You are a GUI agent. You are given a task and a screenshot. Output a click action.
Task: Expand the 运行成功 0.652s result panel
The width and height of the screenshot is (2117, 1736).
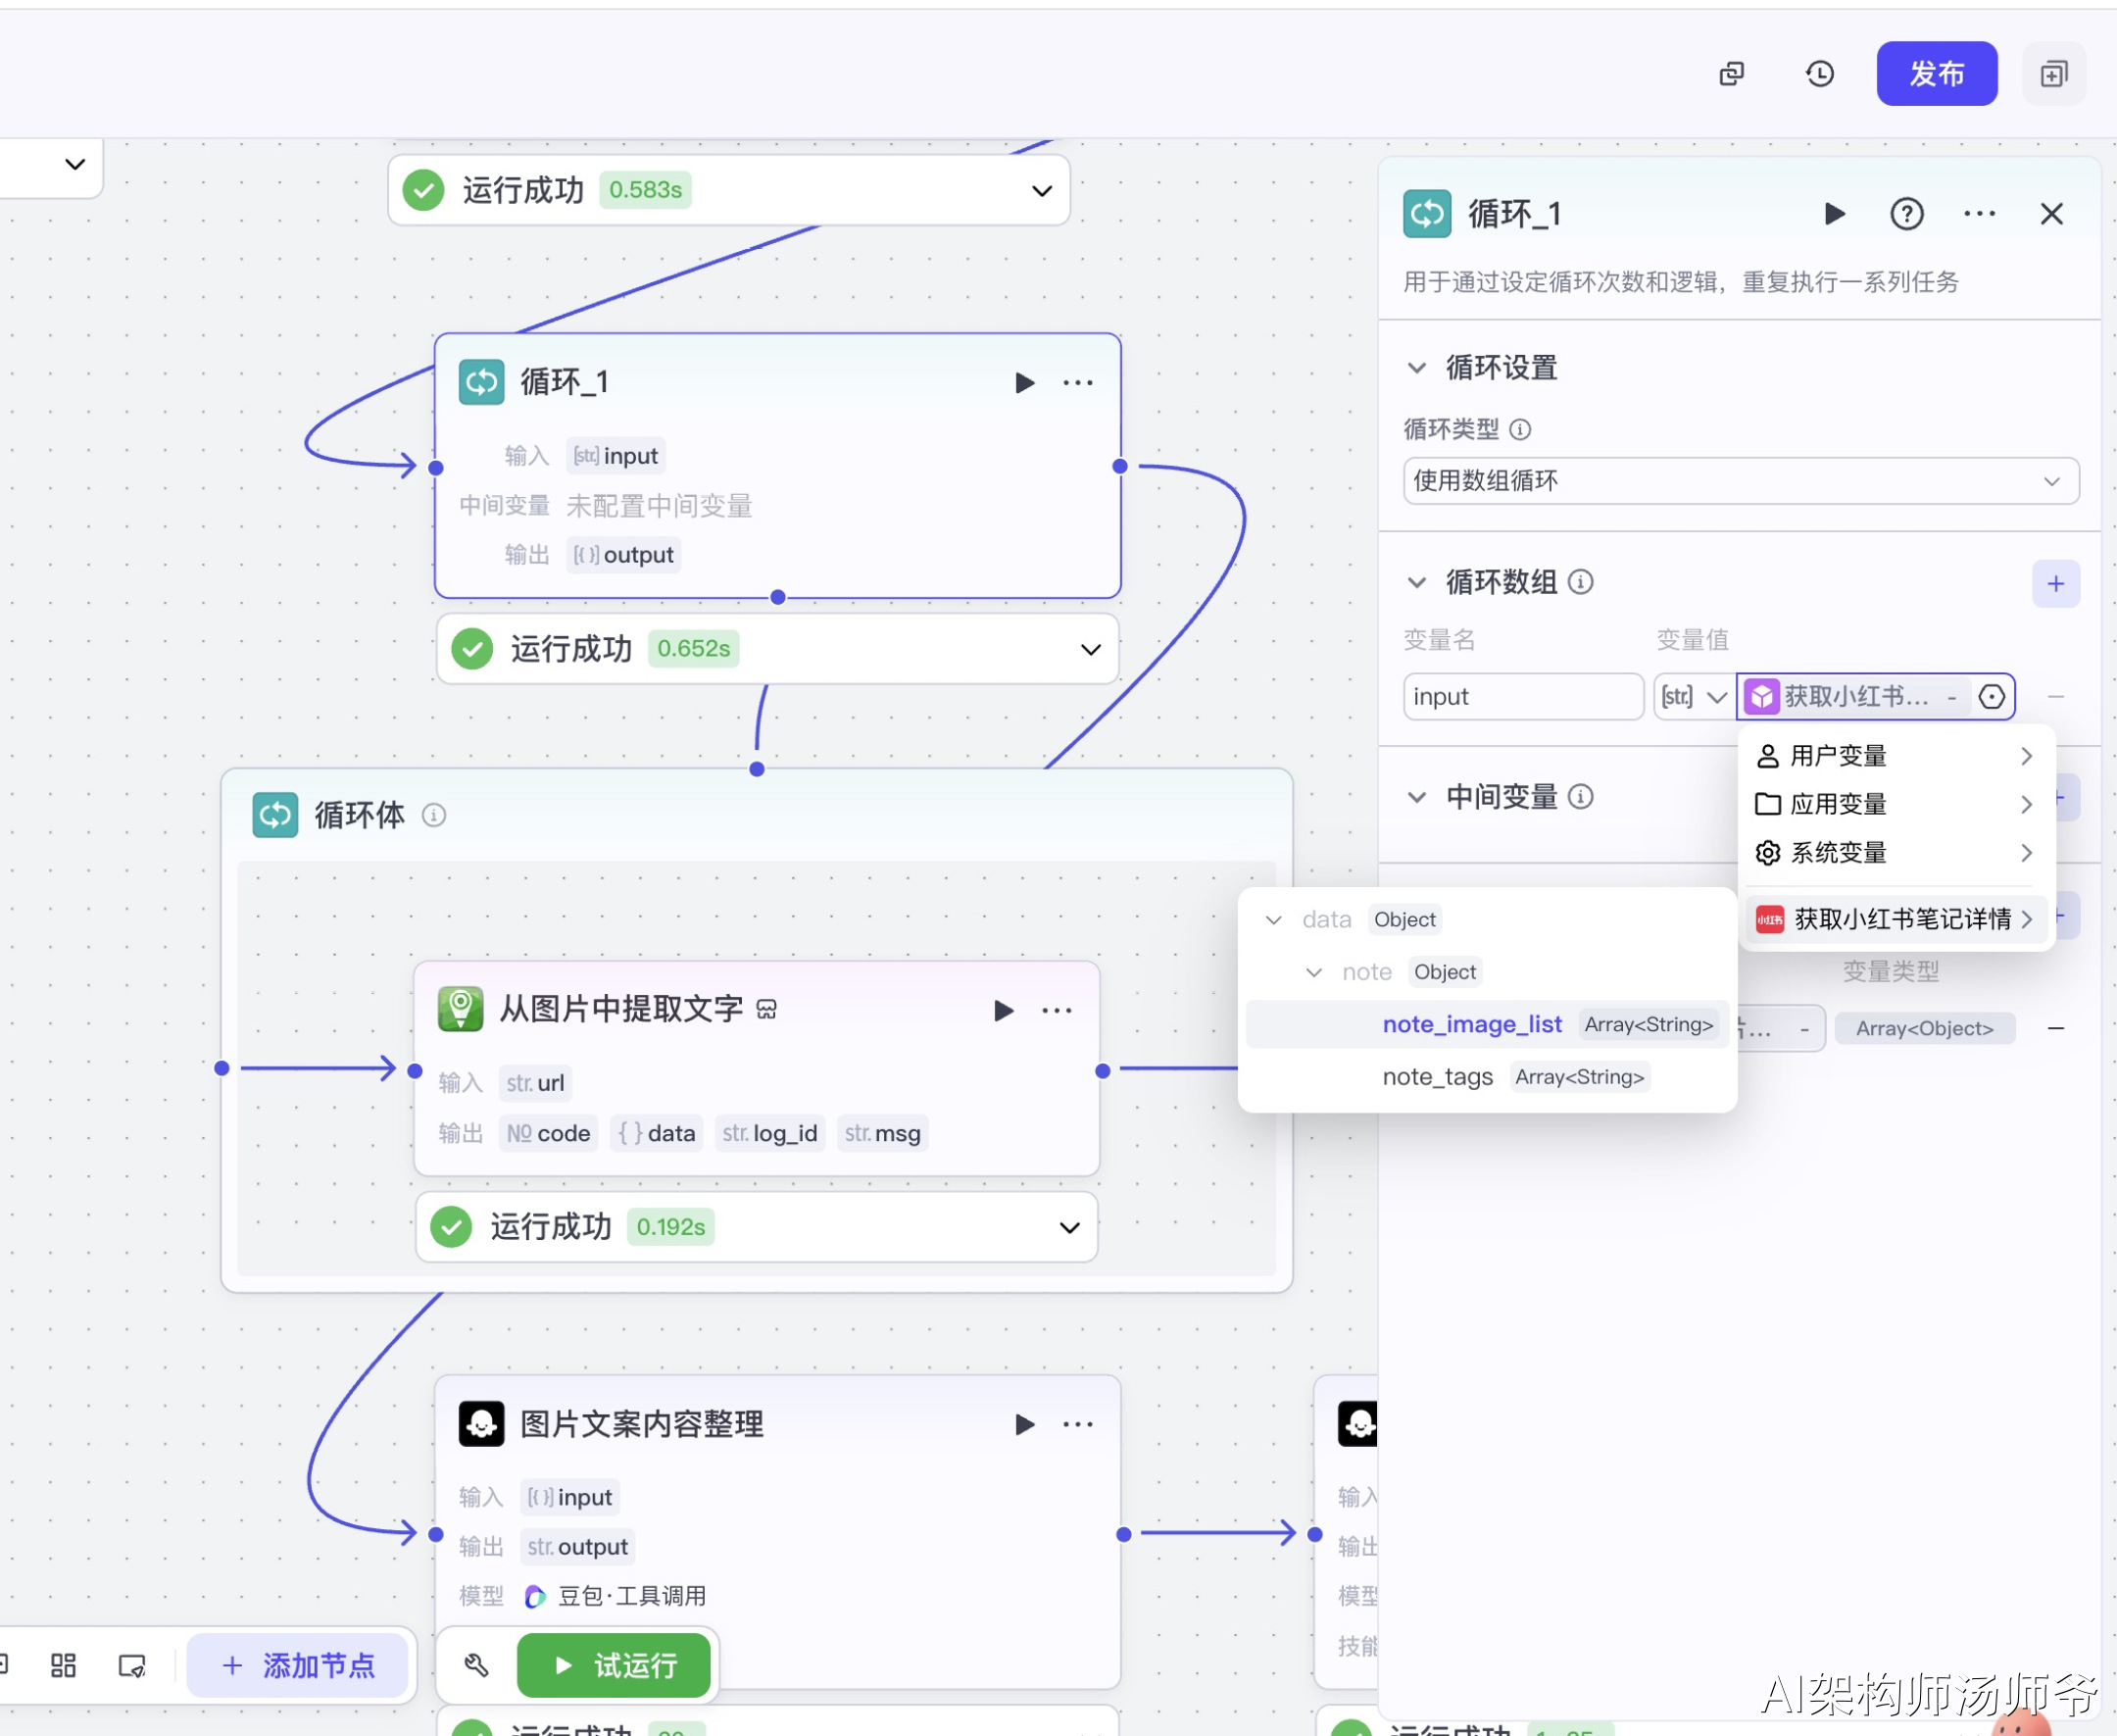click(1090, 649)
